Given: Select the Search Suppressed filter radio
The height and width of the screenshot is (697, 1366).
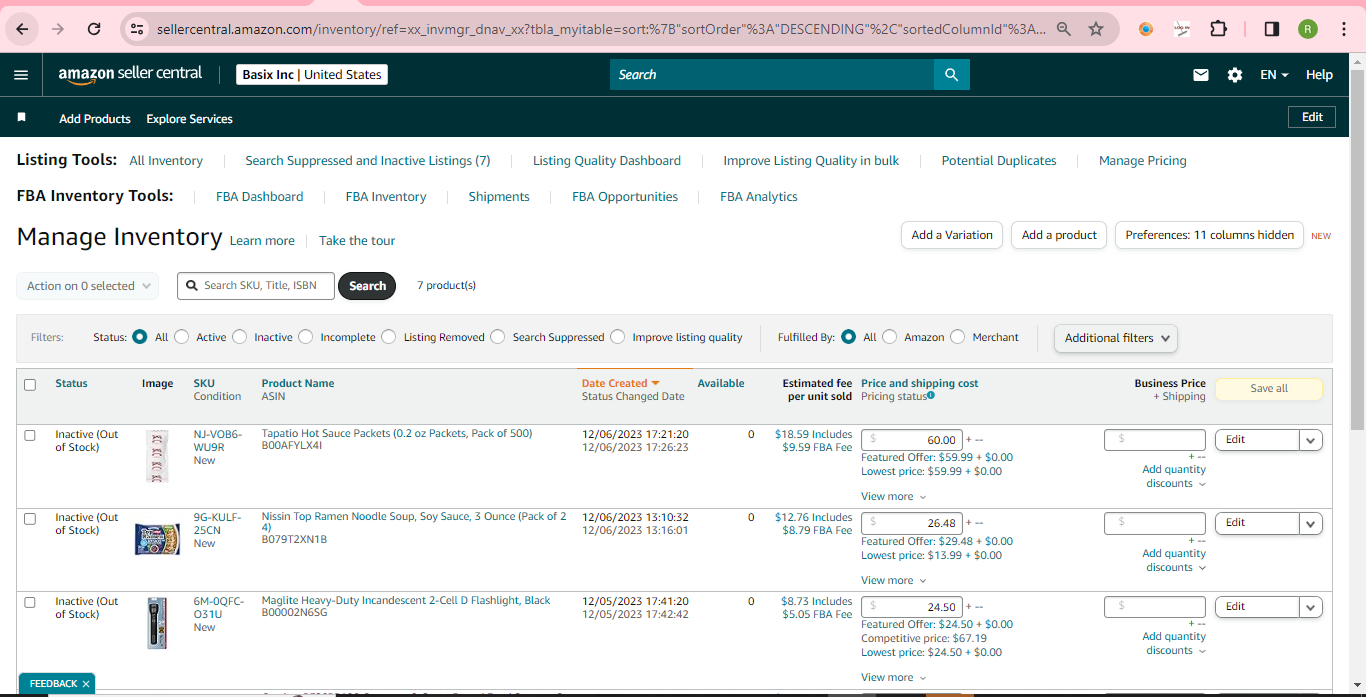Looking at the screenshot, I should coord(498,337).
